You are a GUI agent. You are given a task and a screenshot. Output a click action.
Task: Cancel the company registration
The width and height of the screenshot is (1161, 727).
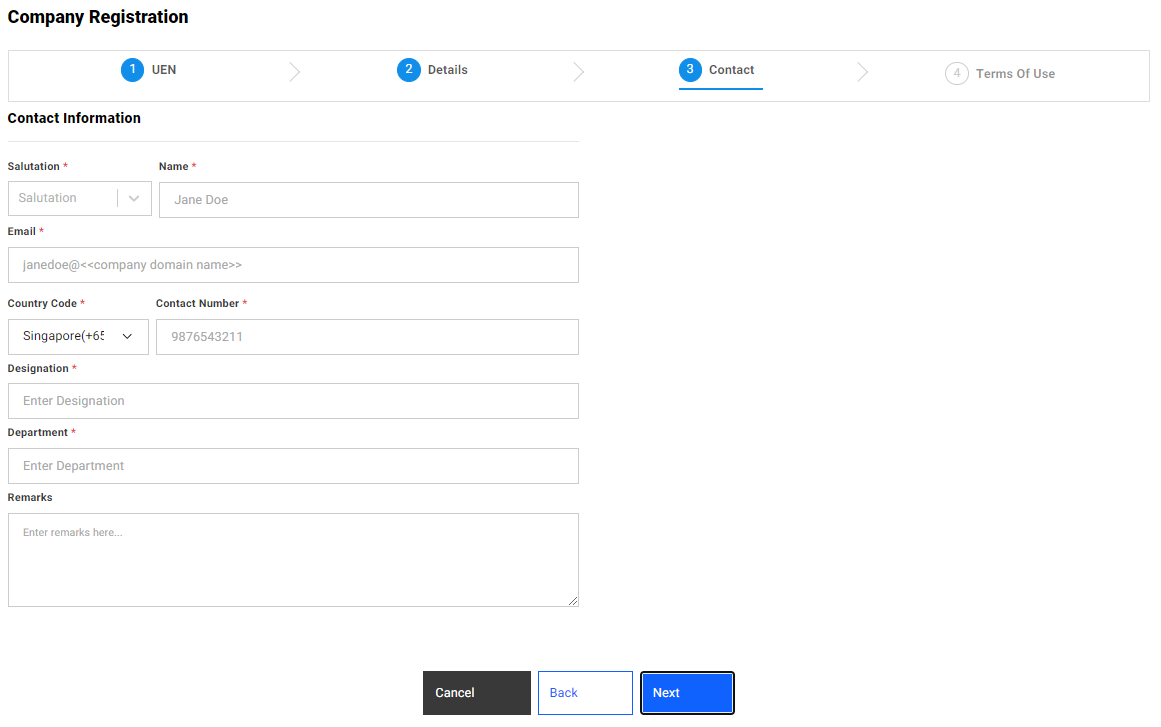(x=476, y=692)
